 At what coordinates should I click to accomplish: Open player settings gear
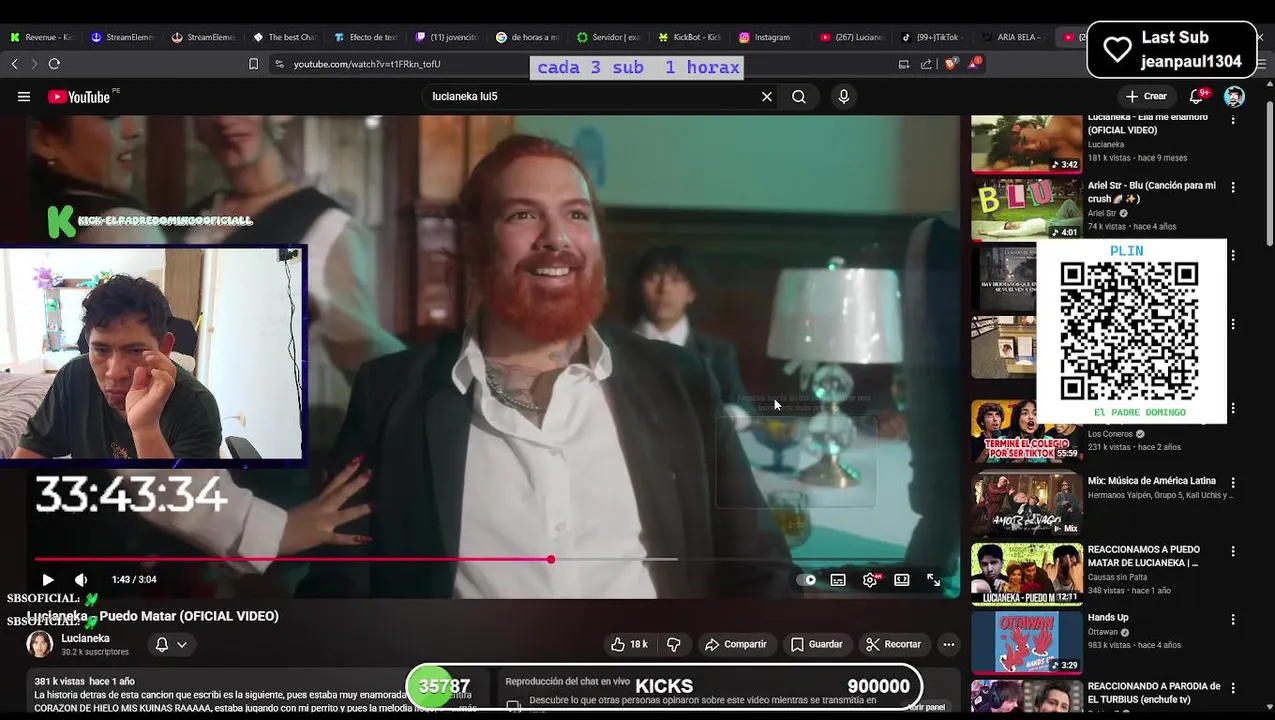click(870, 580)
